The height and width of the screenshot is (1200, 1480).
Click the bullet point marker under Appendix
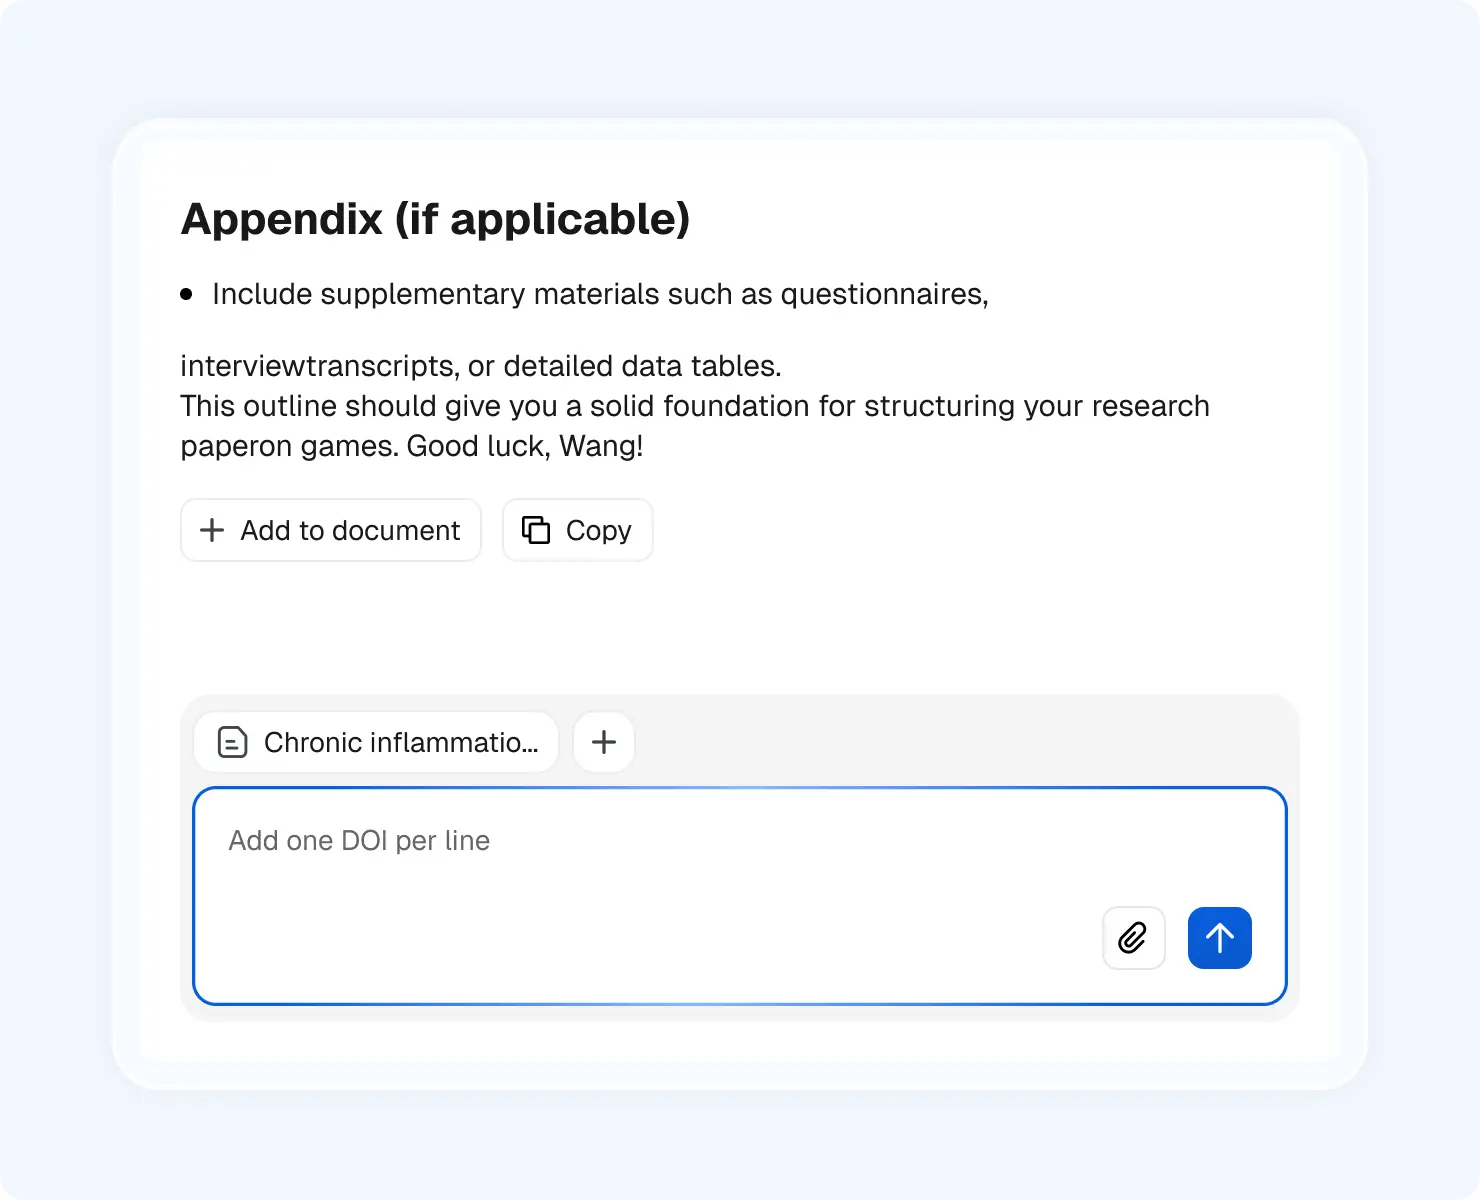[187, 294]
